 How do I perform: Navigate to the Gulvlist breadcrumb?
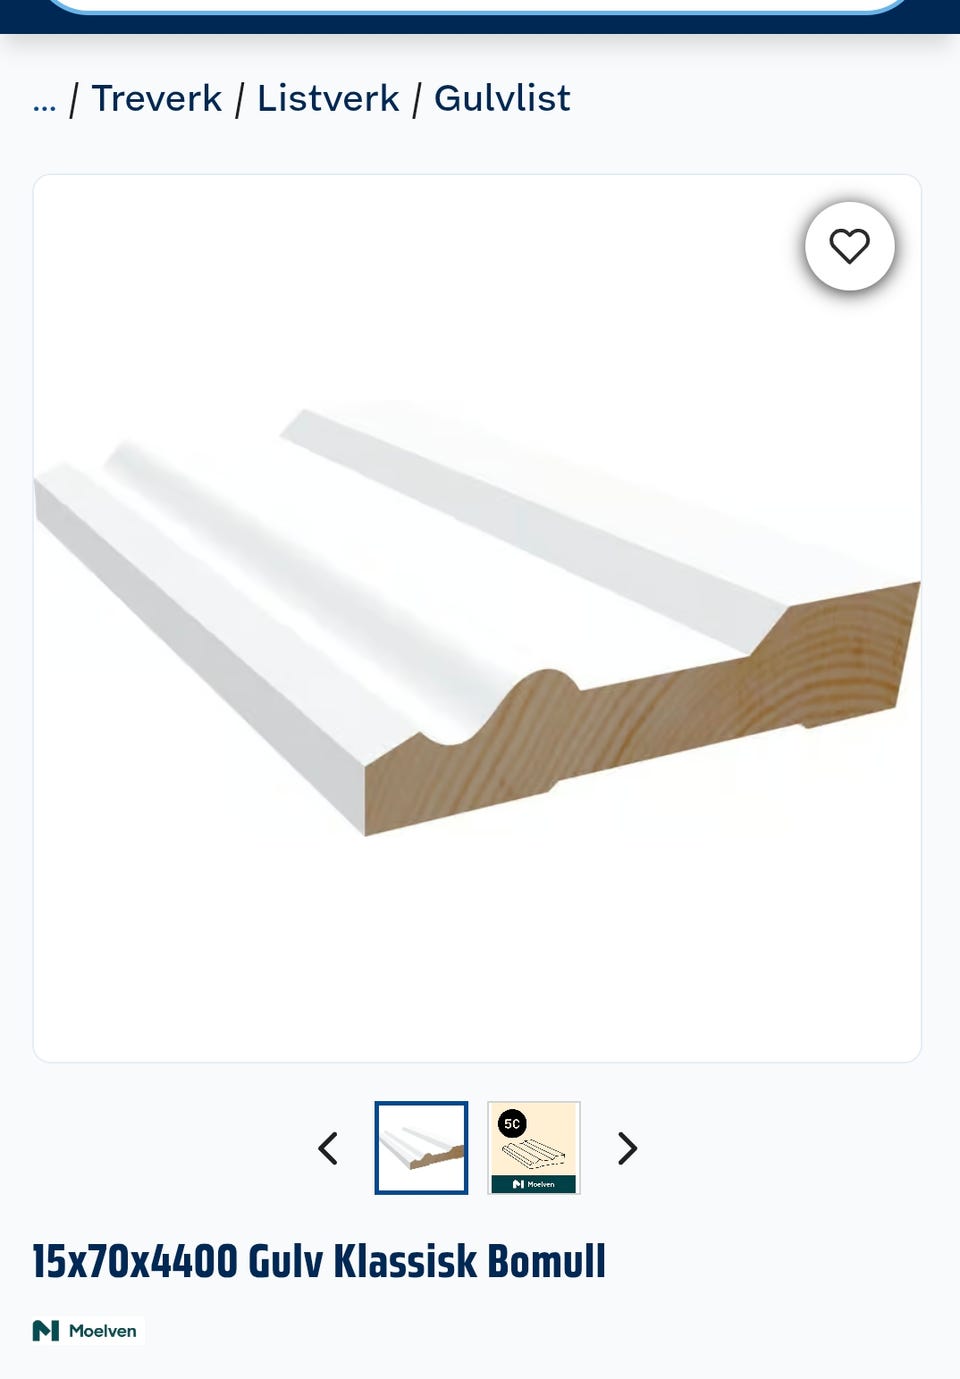tap(502, 99)
